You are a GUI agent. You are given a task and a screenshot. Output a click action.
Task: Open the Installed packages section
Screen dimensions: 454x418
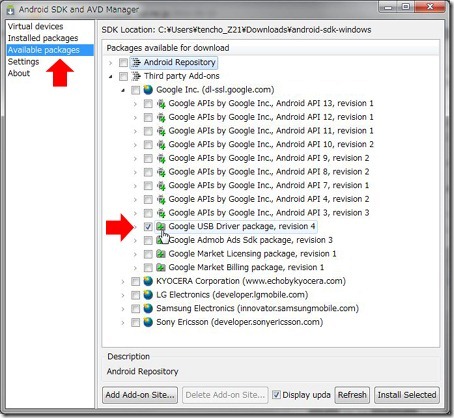tap(43, 38)
